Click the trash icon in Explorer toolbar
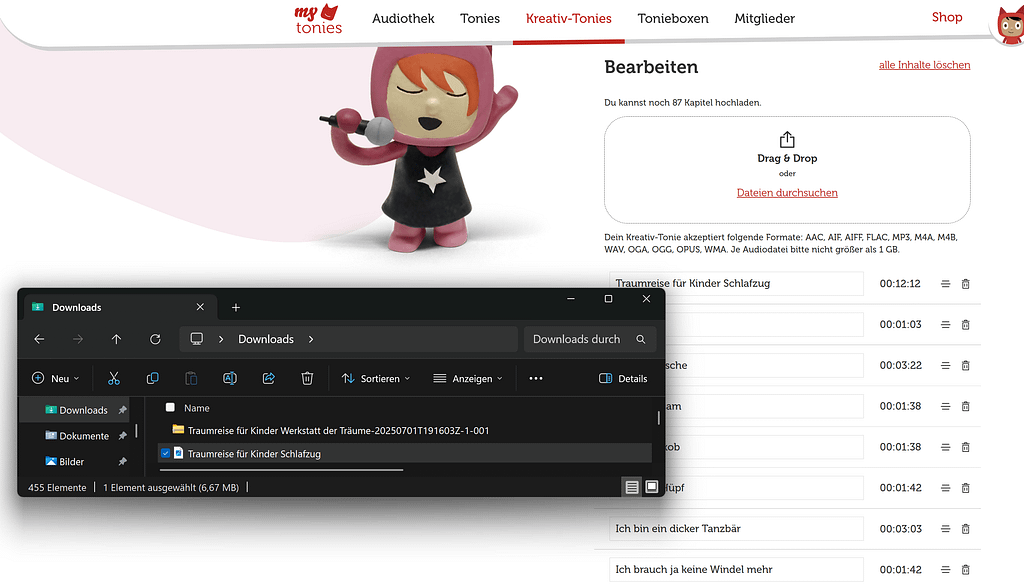 click(x=307, y=379)
